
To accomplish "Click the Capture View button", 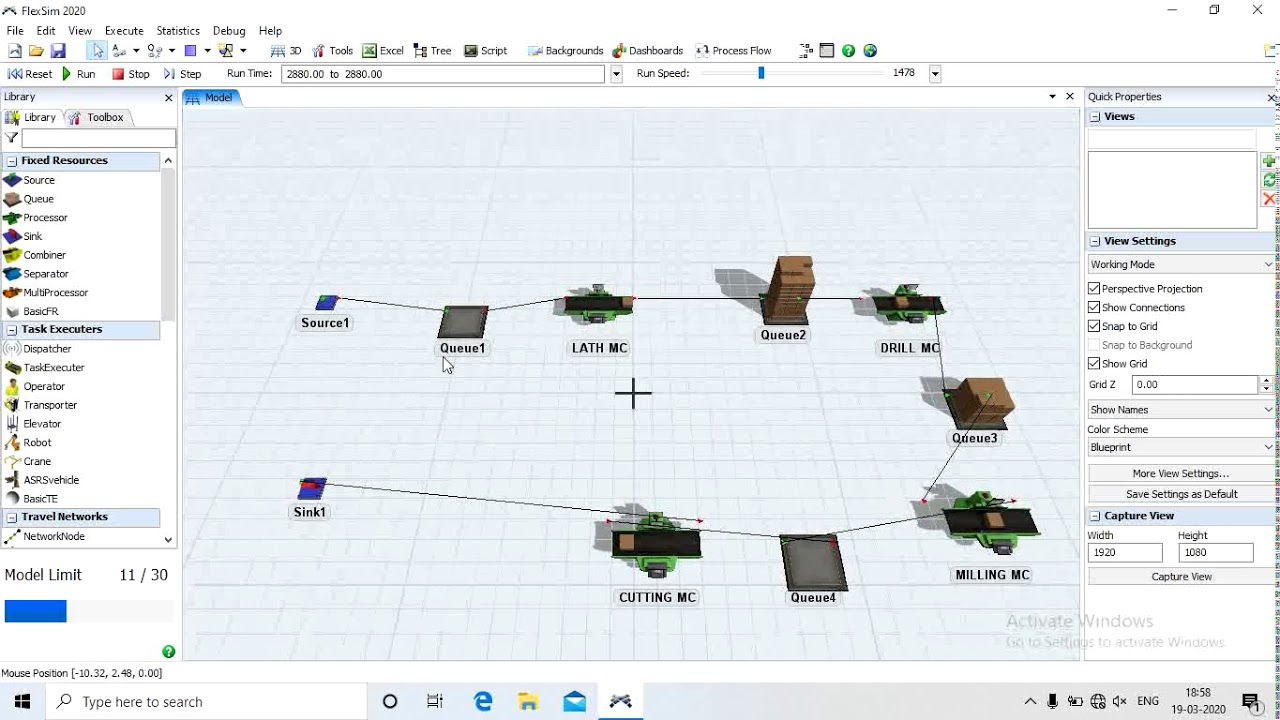I will pyautogui.click(x=1181, y=577).
